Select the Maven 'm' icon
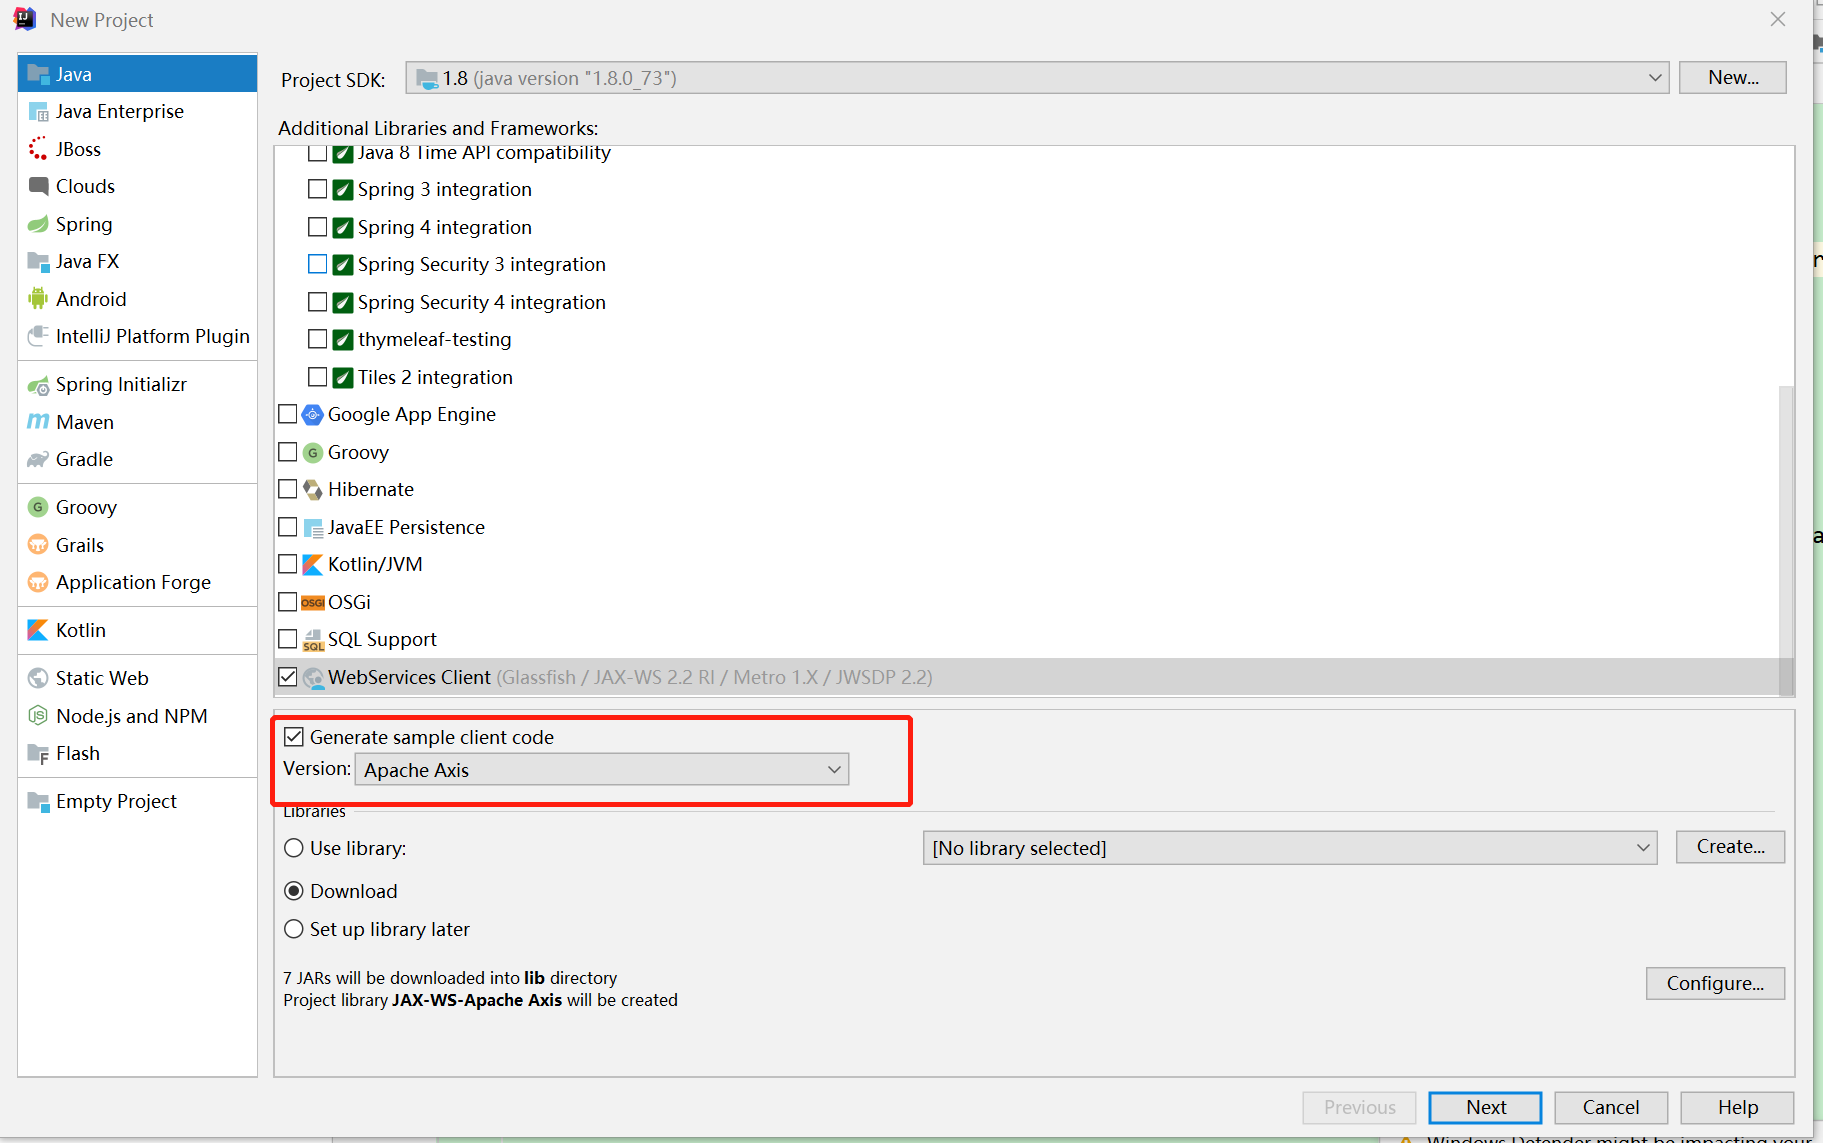 (x=38, y=422)
